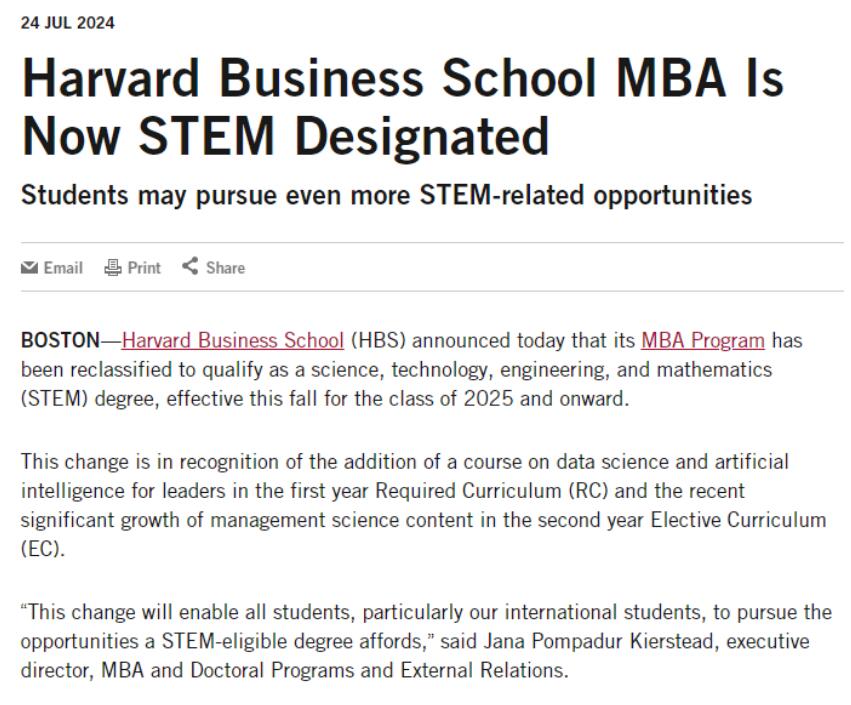851x705 pixels.
Task: Click the Email envelope icon
Action: click(x=29, y=268)
